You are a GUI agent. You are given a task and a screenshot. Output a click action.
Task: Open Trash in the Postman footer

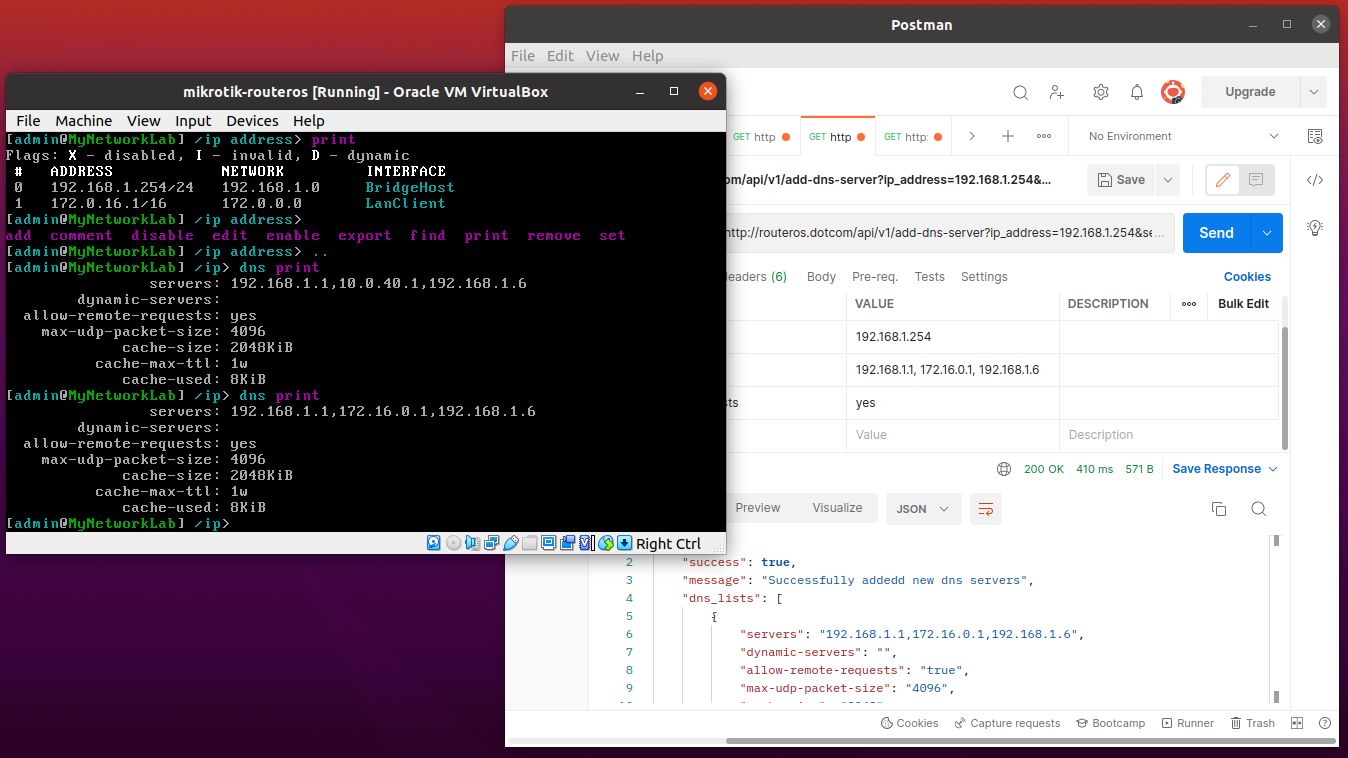(1252, 723)
